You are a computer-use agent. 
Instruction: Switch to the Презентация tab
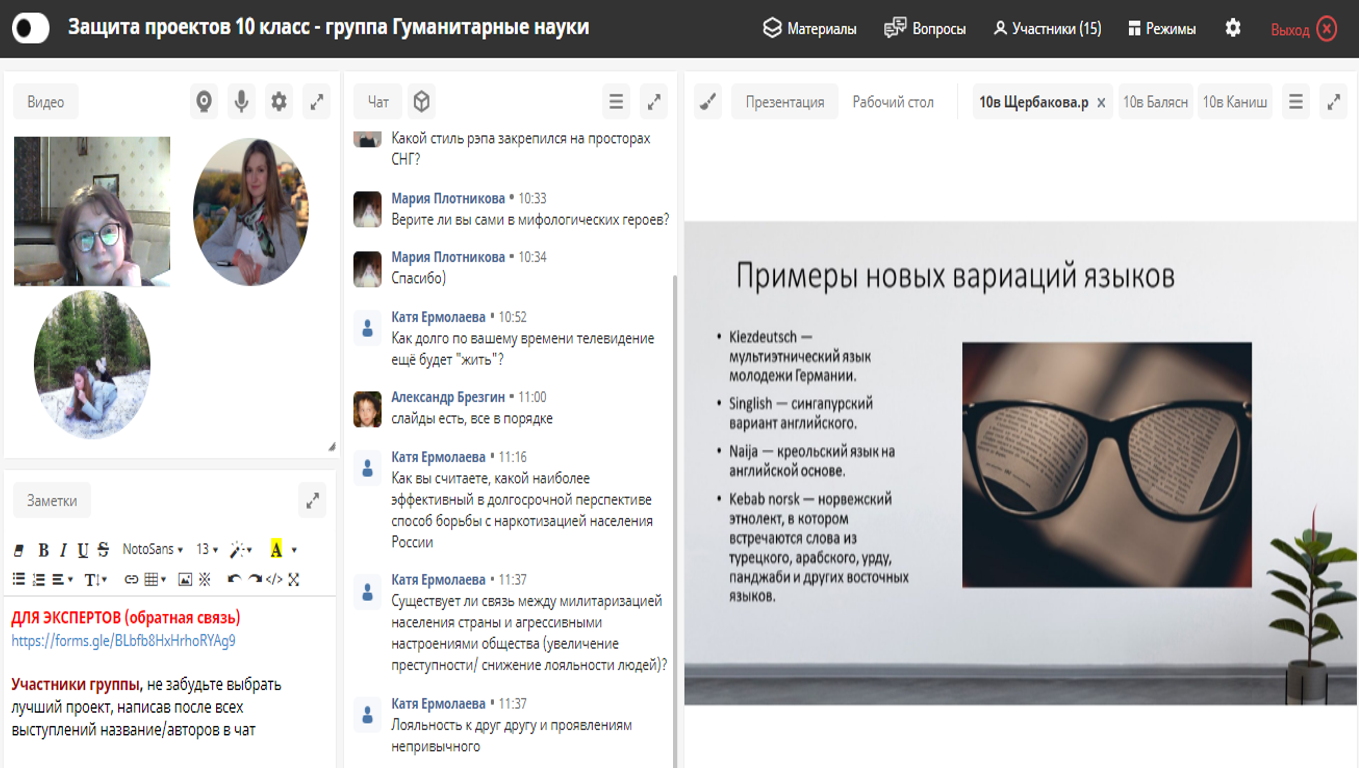pos(785,102)
